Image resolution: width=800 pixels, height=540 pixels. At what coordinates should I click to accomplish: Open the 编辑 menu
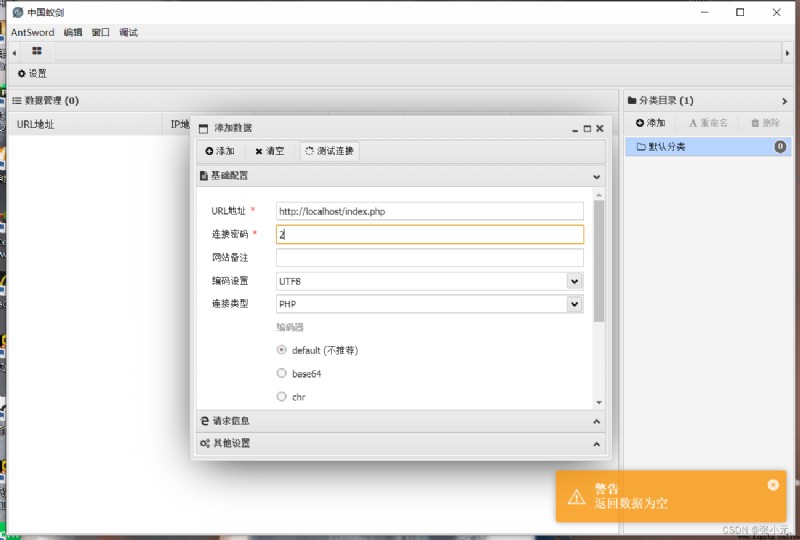pyautogui.click(x=73, y=33)
